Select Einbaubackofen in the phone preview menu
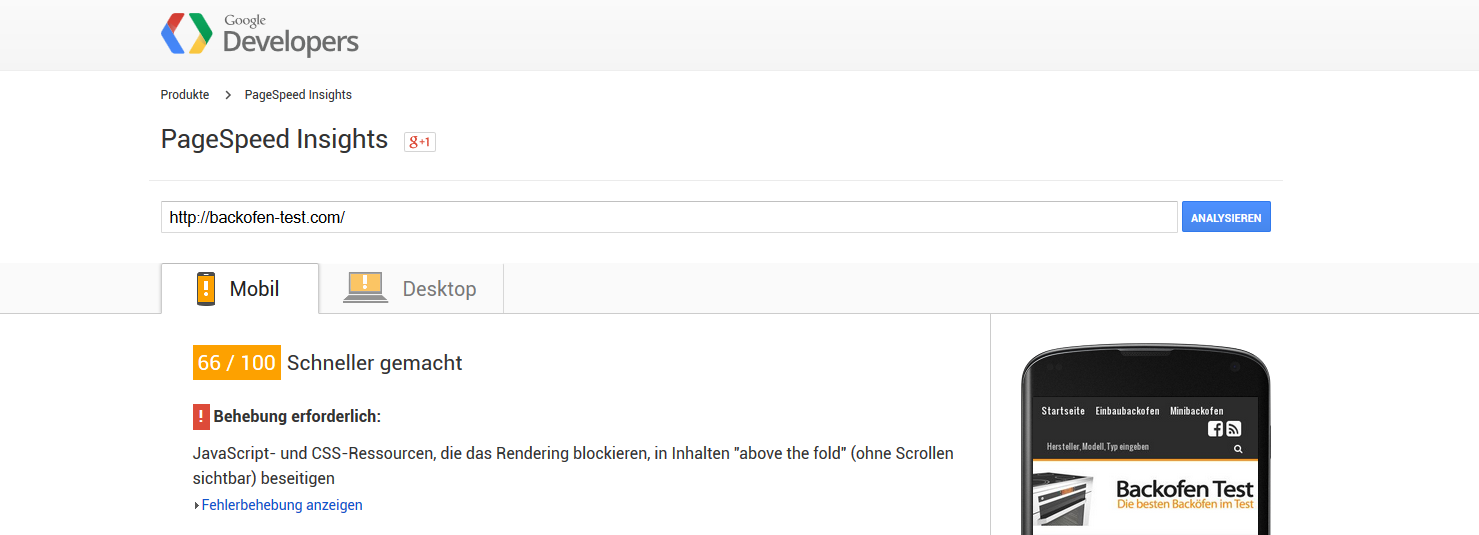The height and width of the screenshot is (535, 1479). pos(1127,411)
